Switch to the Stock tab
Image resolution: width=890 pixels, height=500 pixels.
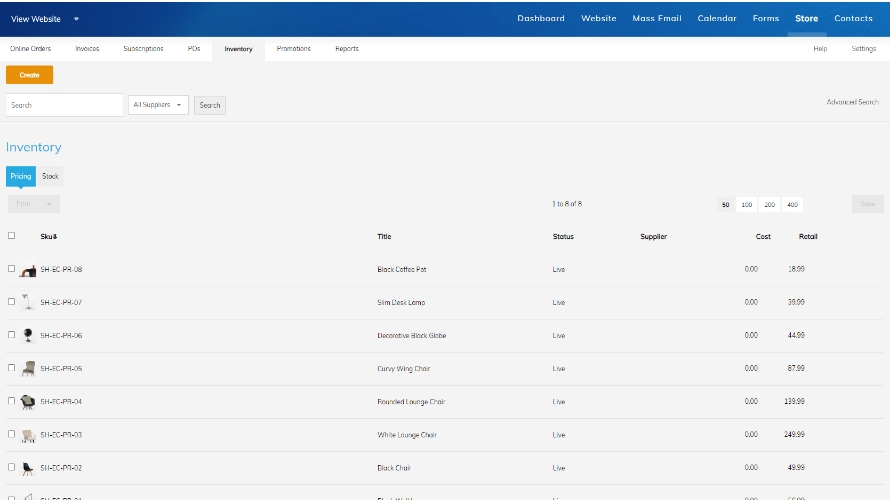pyautogui.click(x=50, y=176)
